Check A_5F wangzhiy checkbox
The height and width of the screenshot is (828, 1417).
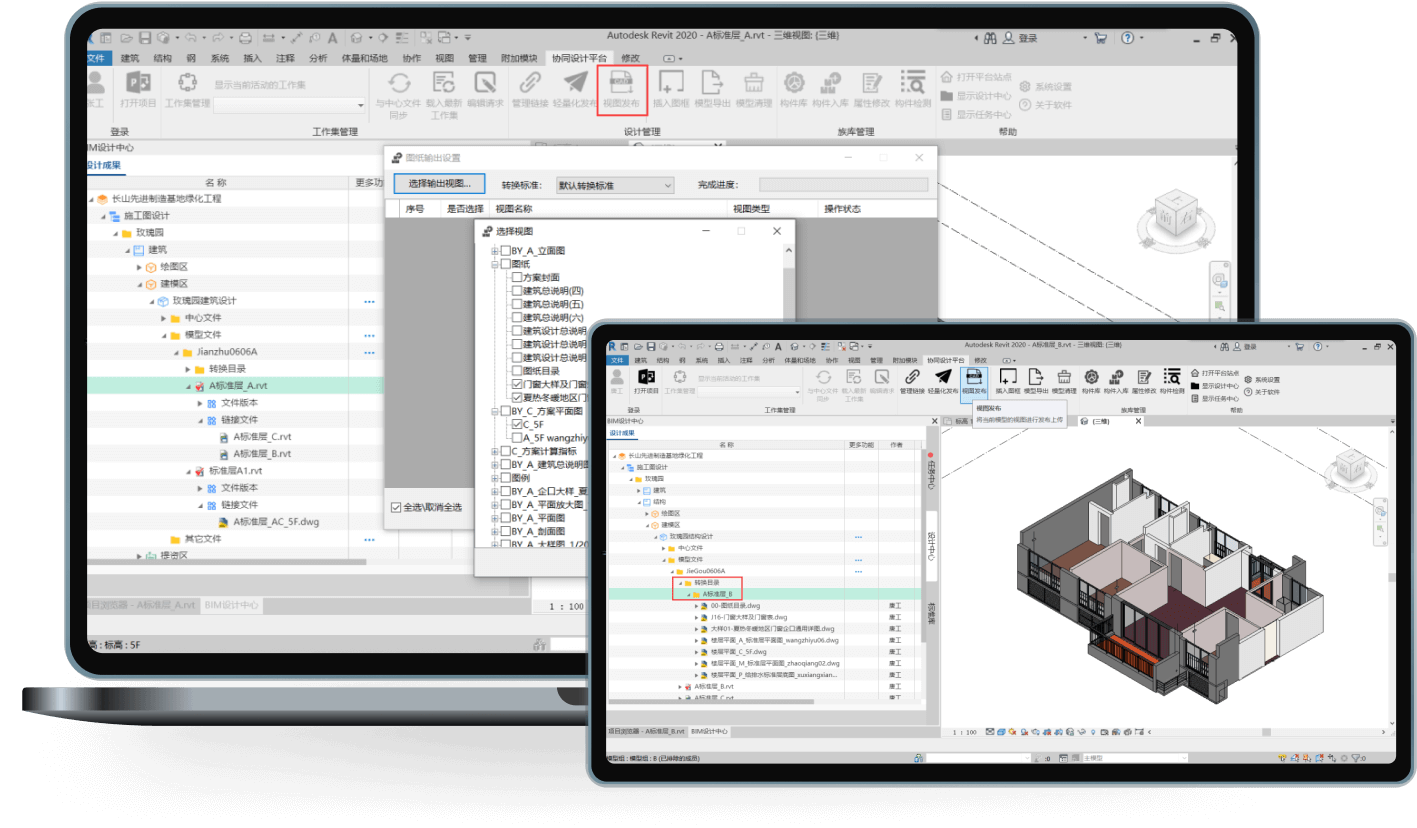[x=517, y=437]
